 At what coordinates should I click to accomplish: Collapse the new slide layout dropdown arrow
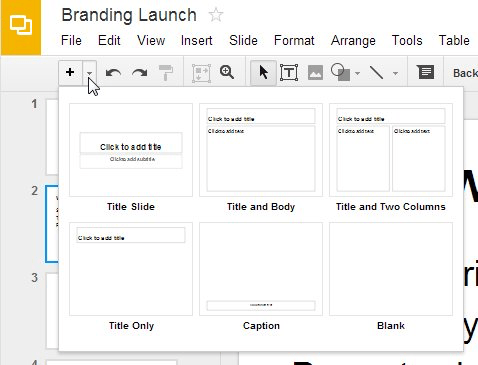tap(89, 72)
